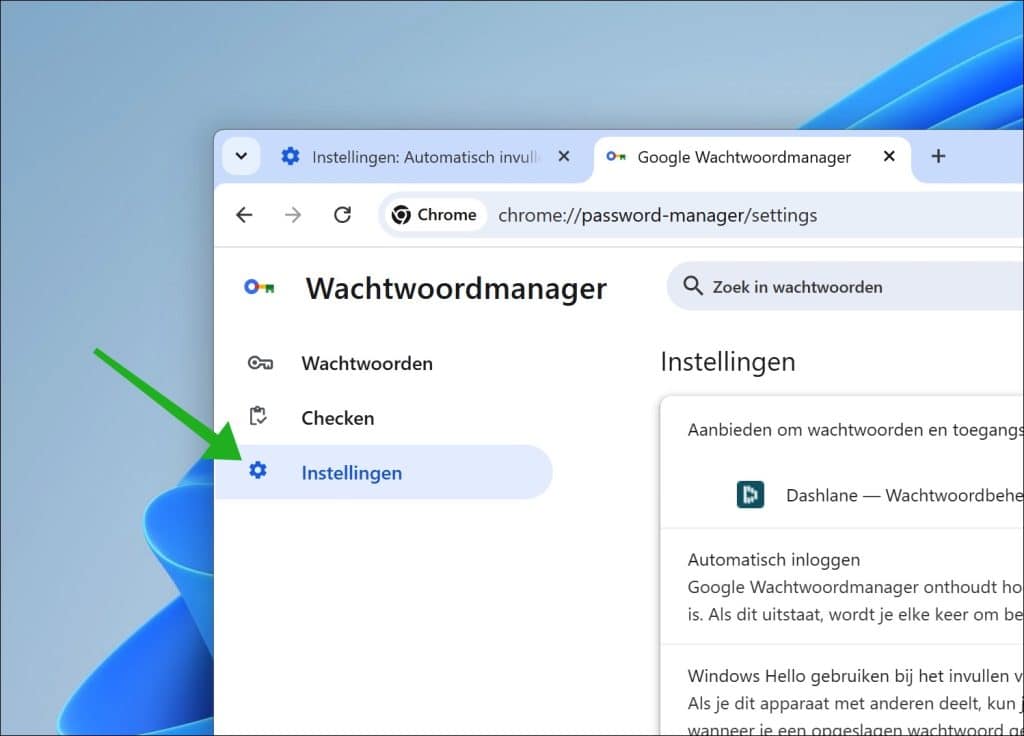Click the Chrome site info chip
Image resolution: width=1024 pixels, height=736 pixels.
(x=435, y=215)
